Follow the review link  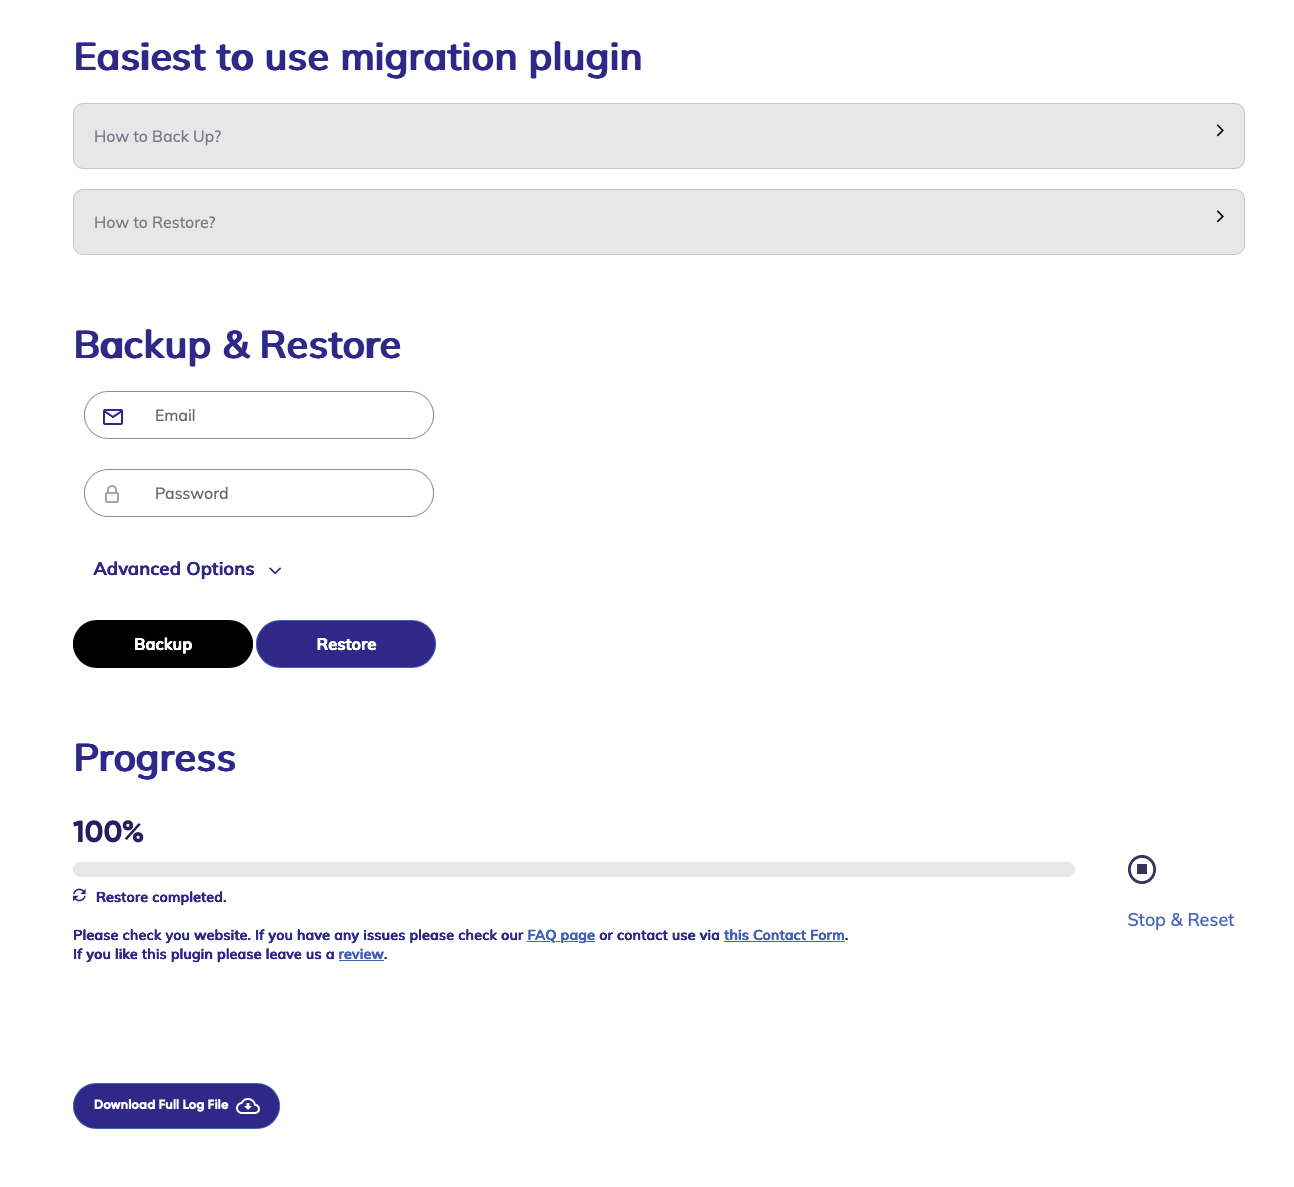tap(361, 954)
